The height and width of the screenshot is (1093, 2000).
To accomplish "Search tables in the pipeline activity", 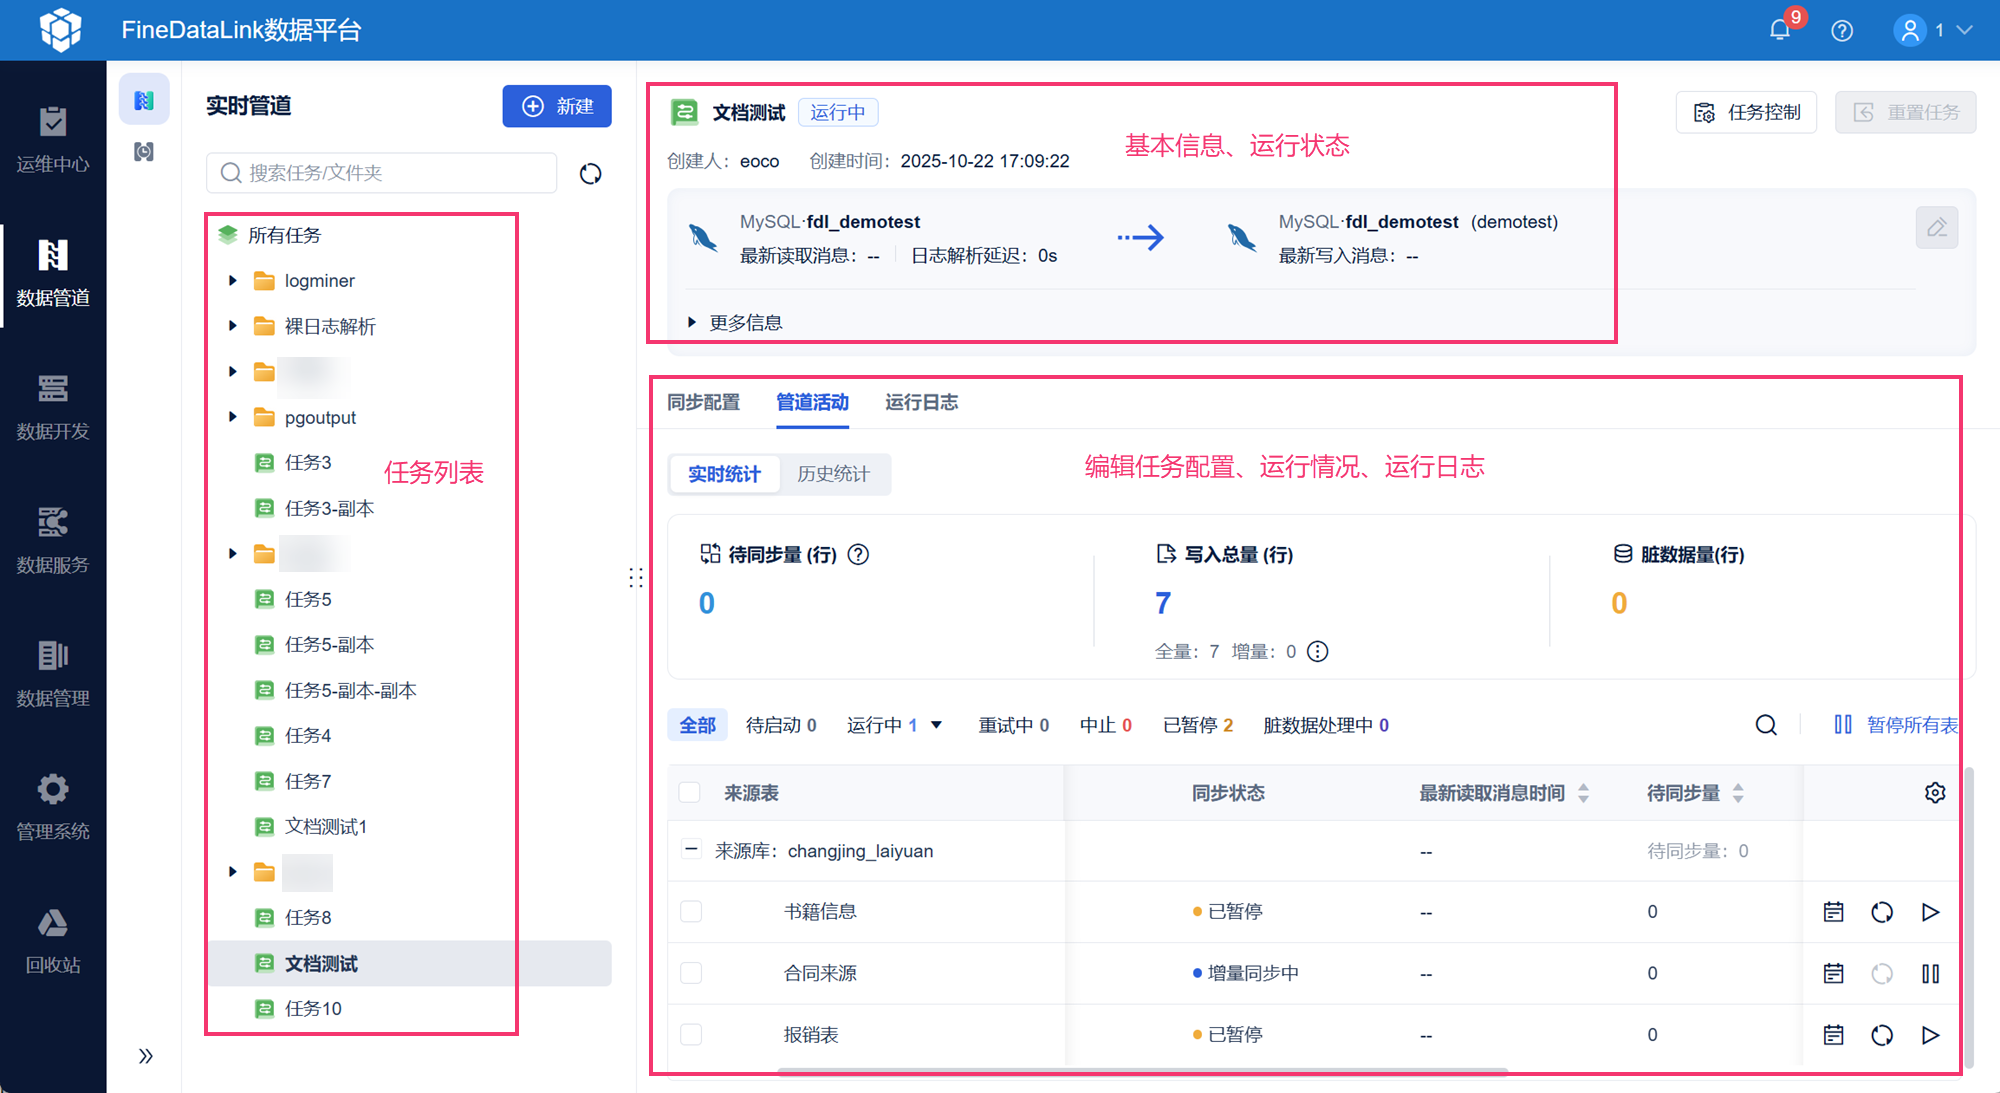I will click(x=1767, y=725).
